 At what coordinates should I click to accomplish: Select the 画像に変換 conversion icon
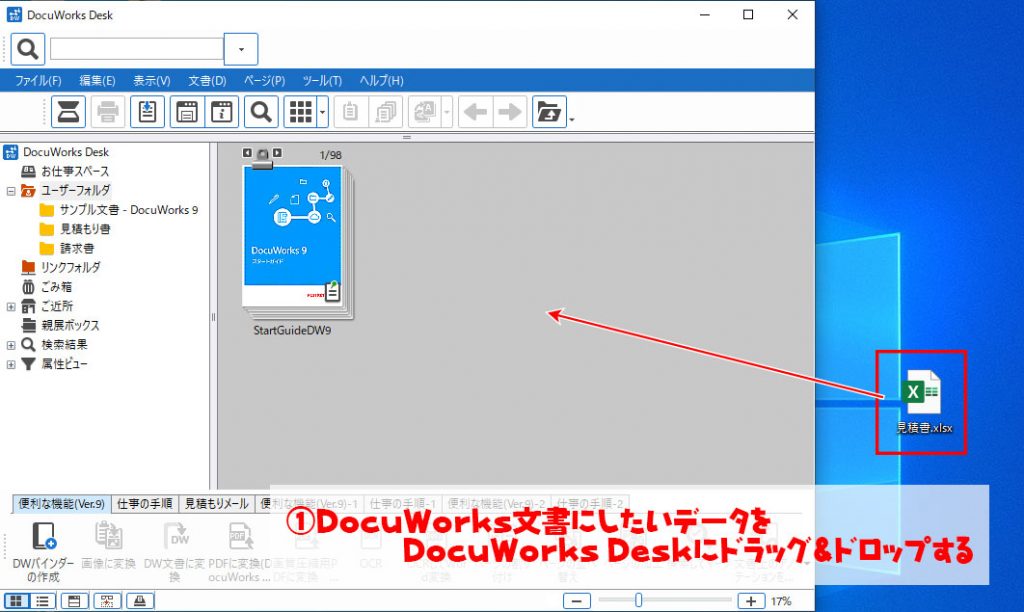coord(108,536)
